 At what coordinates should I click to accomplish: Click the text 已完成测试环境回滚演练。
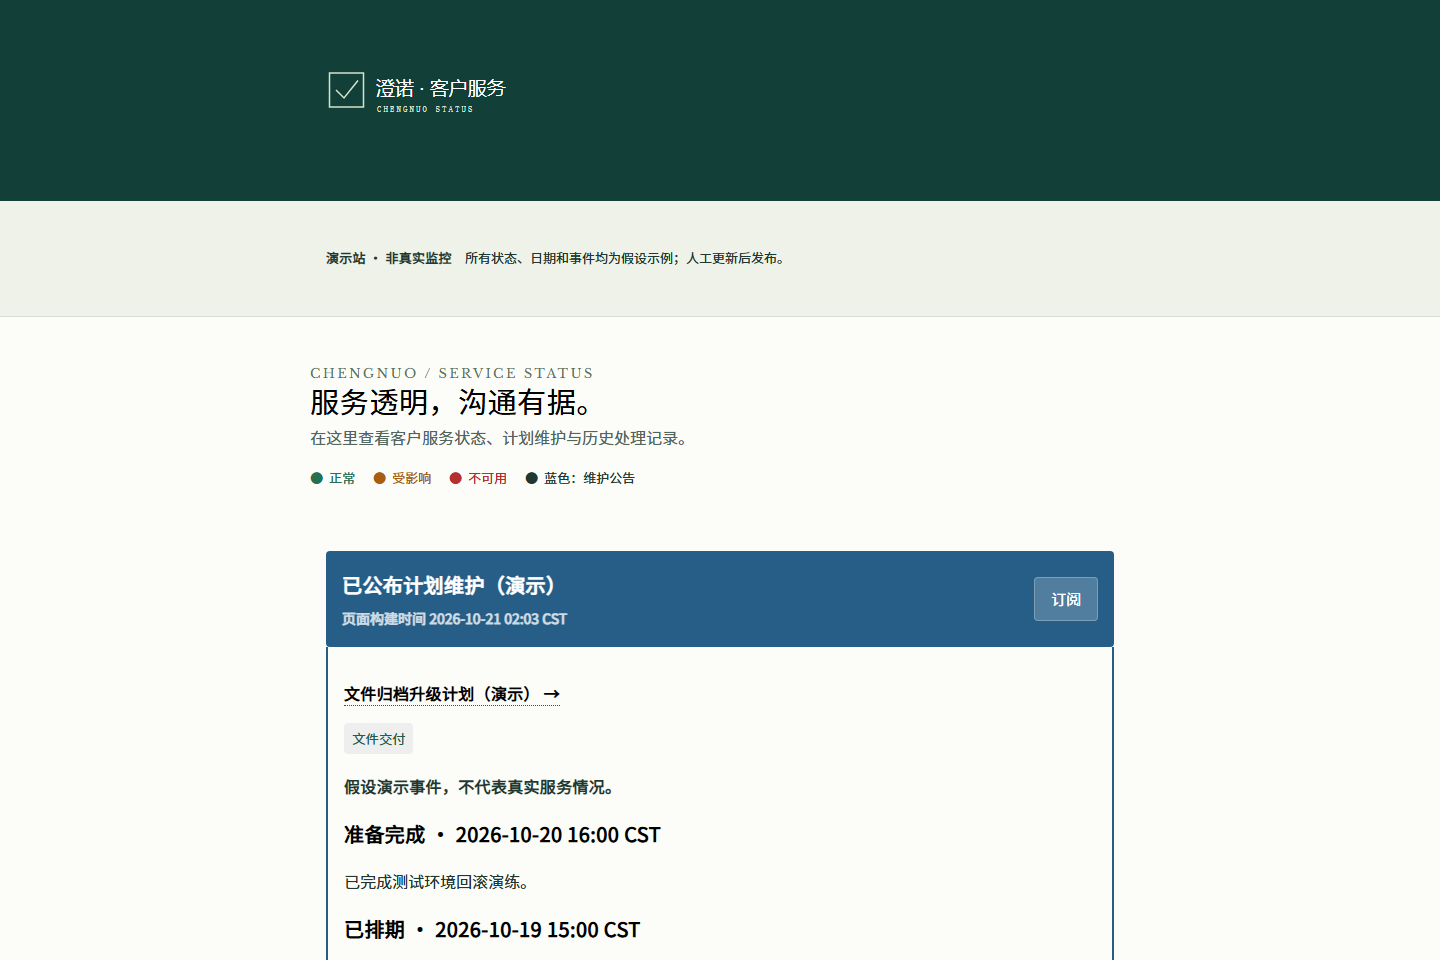coord(438,882)
